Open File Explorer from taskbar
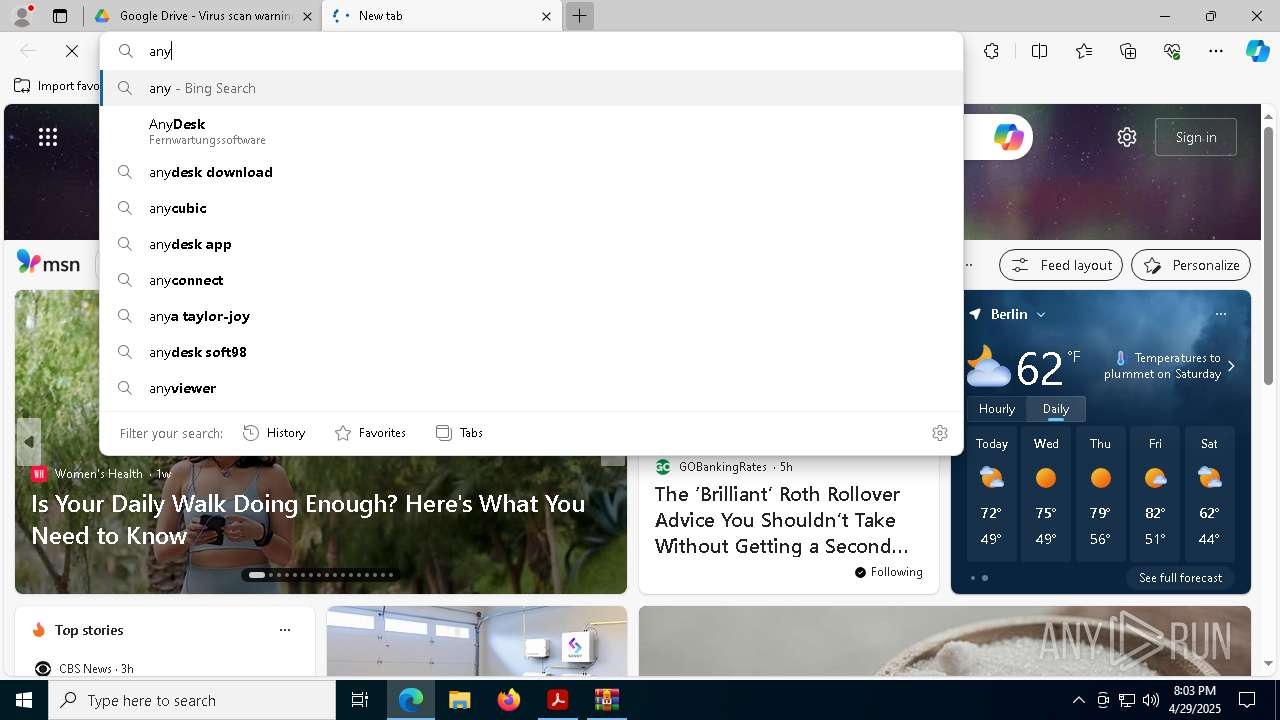 pos(459,700)
